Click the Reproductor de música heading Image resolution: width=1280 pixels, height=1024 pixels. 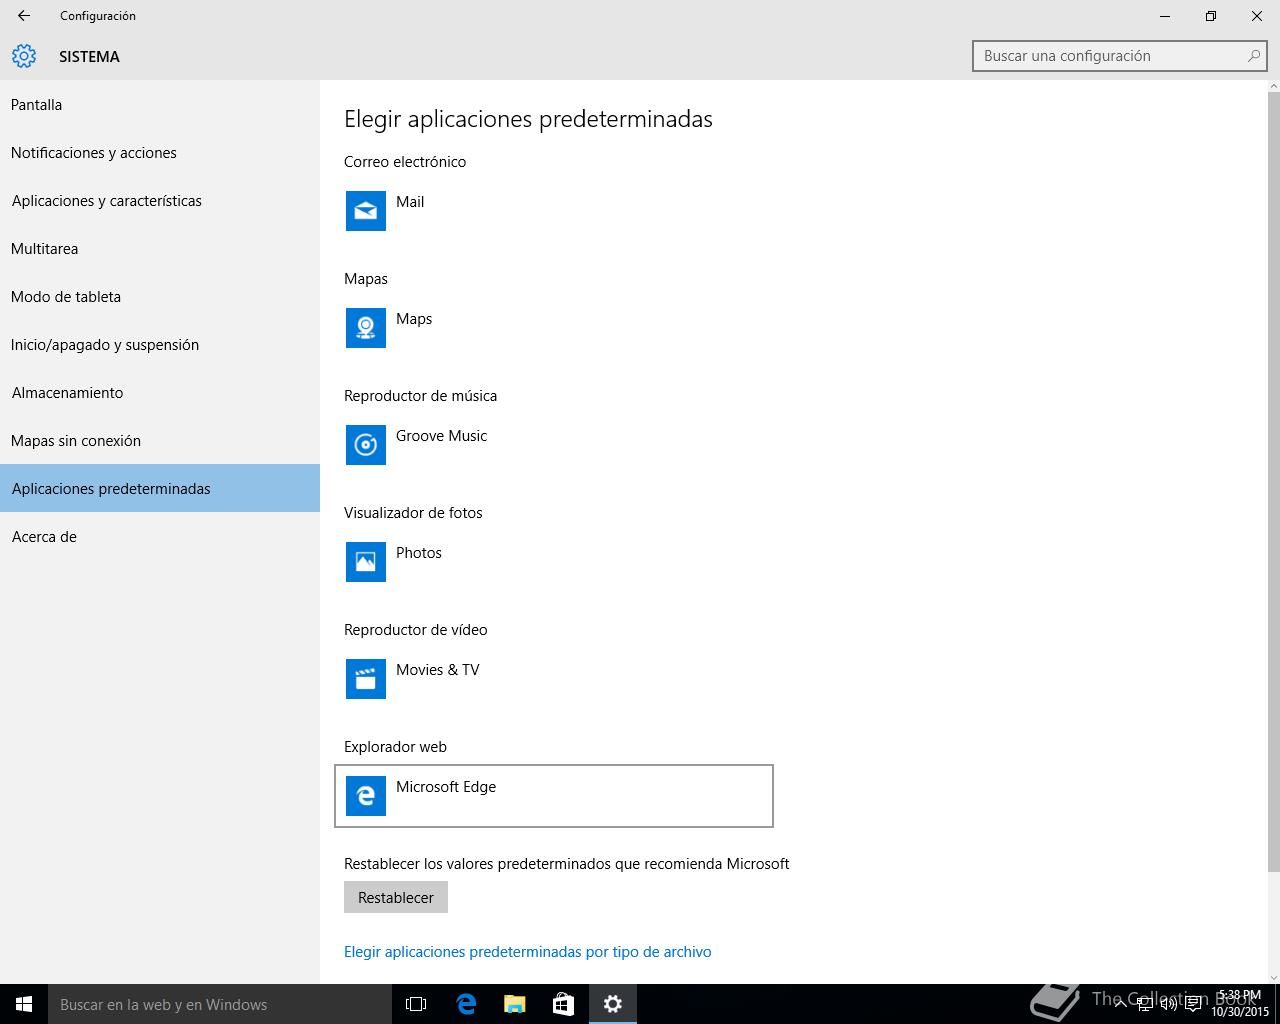tap(420, 395)
